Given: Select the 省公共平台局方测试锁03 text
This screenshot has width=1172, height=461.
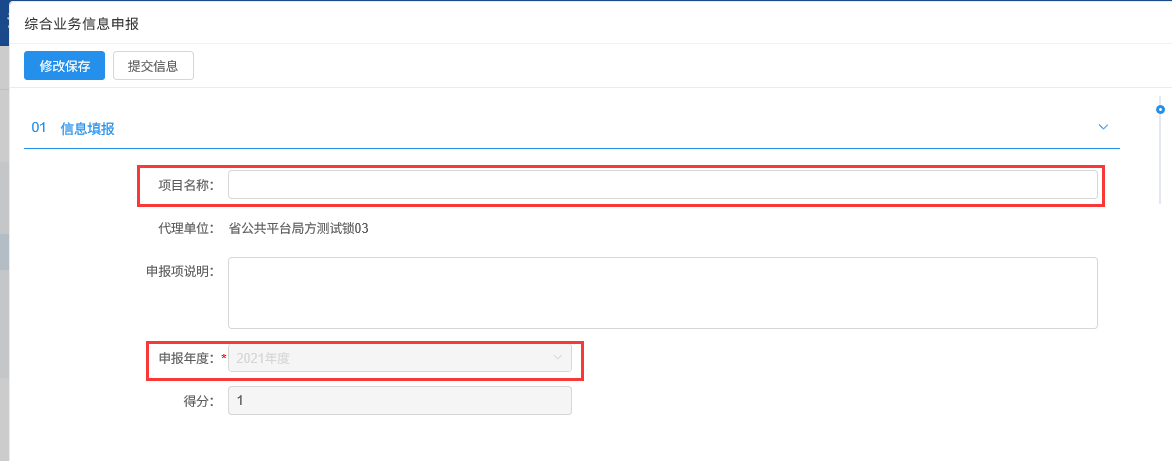Looking at the screenshot, I should [x=298, y=228].
